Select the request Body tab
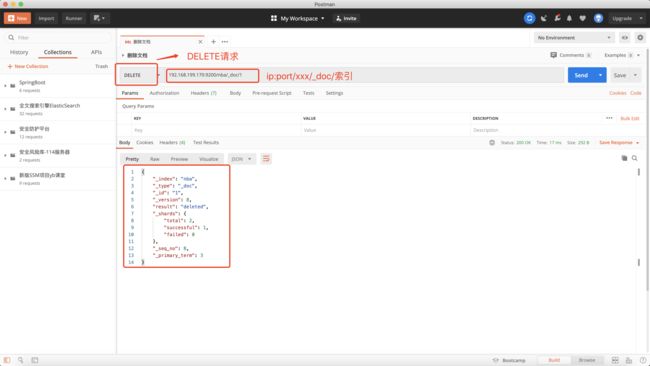 click(235, 93)
